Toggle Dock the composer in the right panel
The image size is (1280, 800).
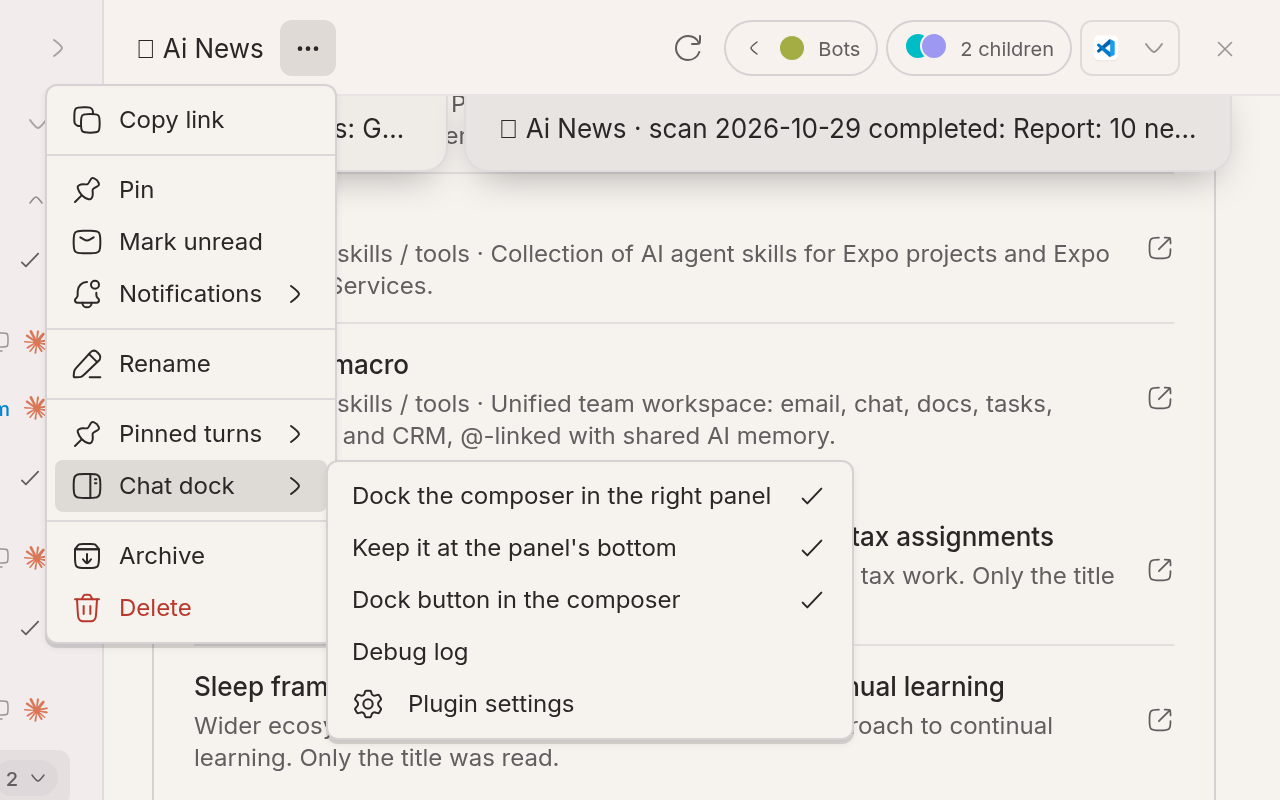[590, 496]
